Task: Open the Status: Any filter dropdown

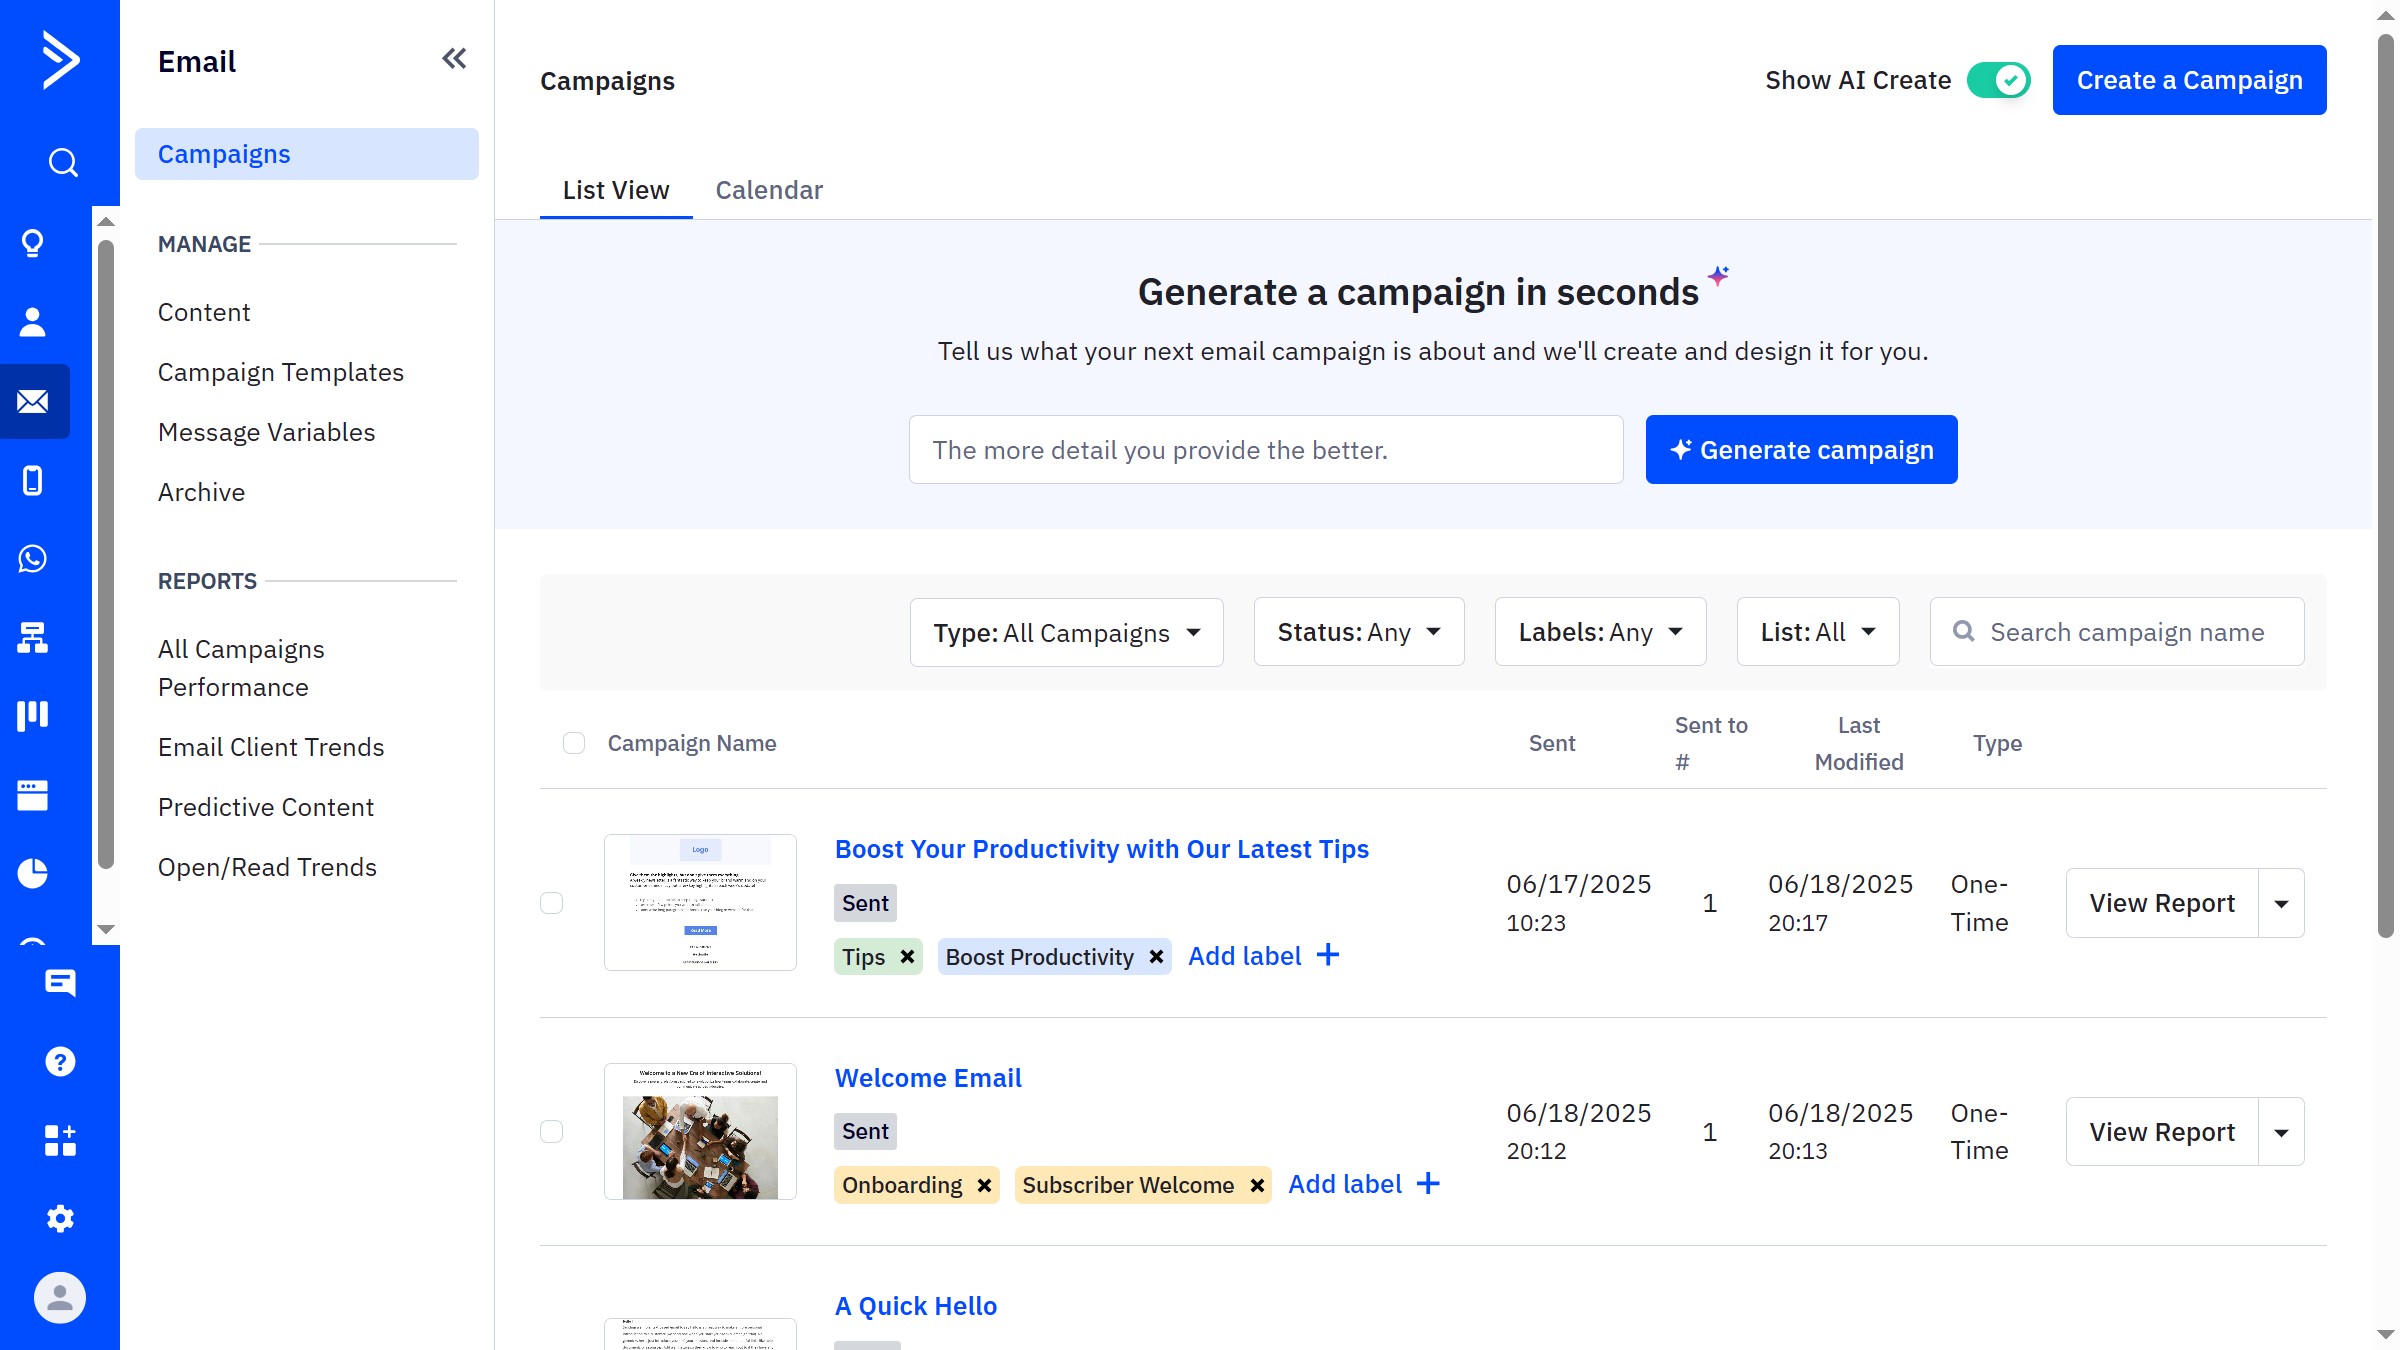Action: 1358,631
